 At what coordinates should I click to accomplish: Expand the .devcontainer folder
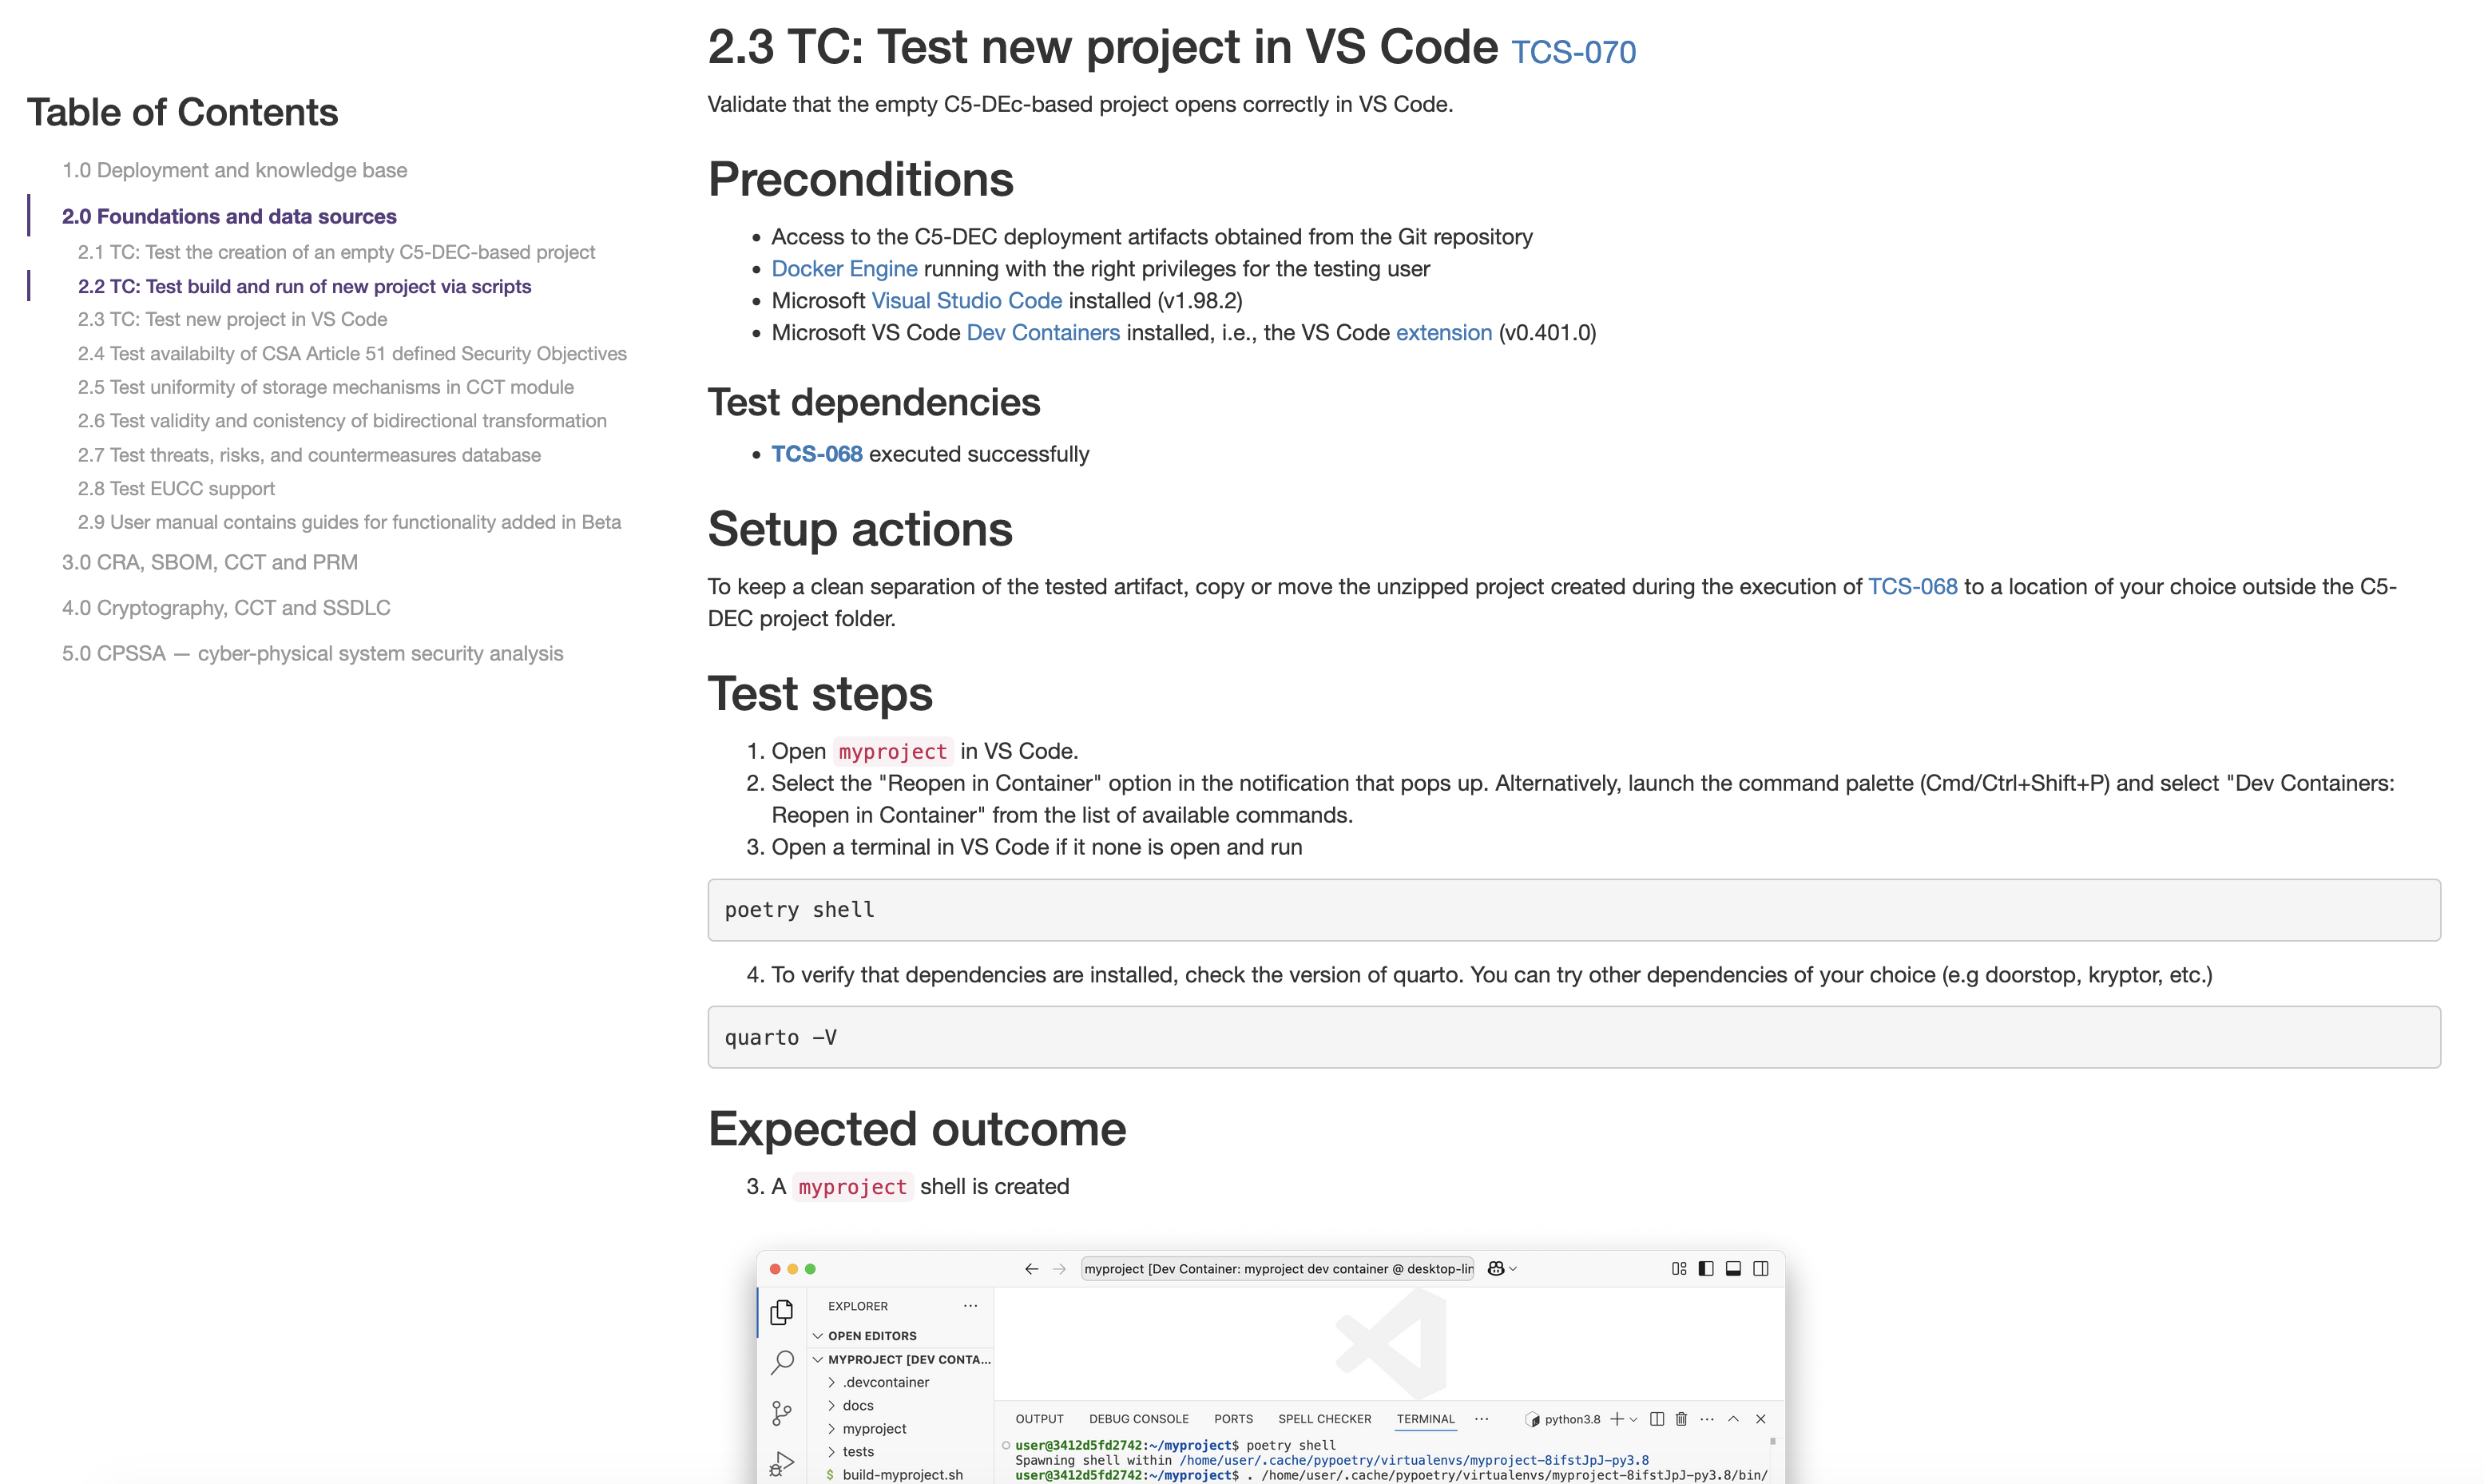tap(885, 1382)
